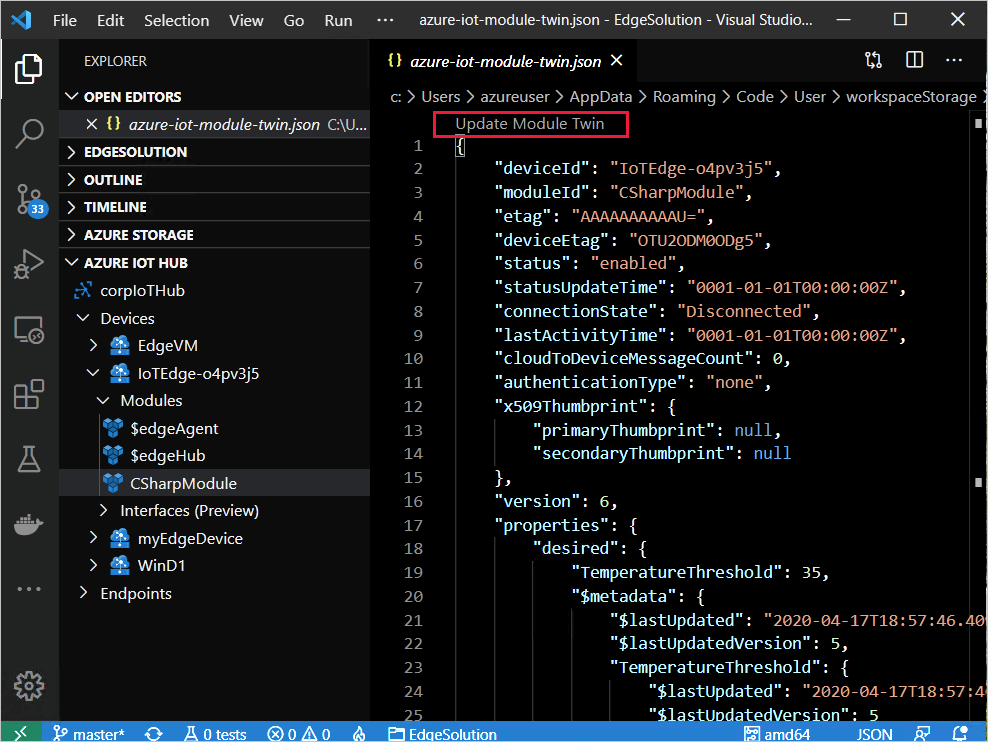This screenshot has width=988, height=742.
Task: Open the Manage gear icon
Action: [x=28, y=686]
